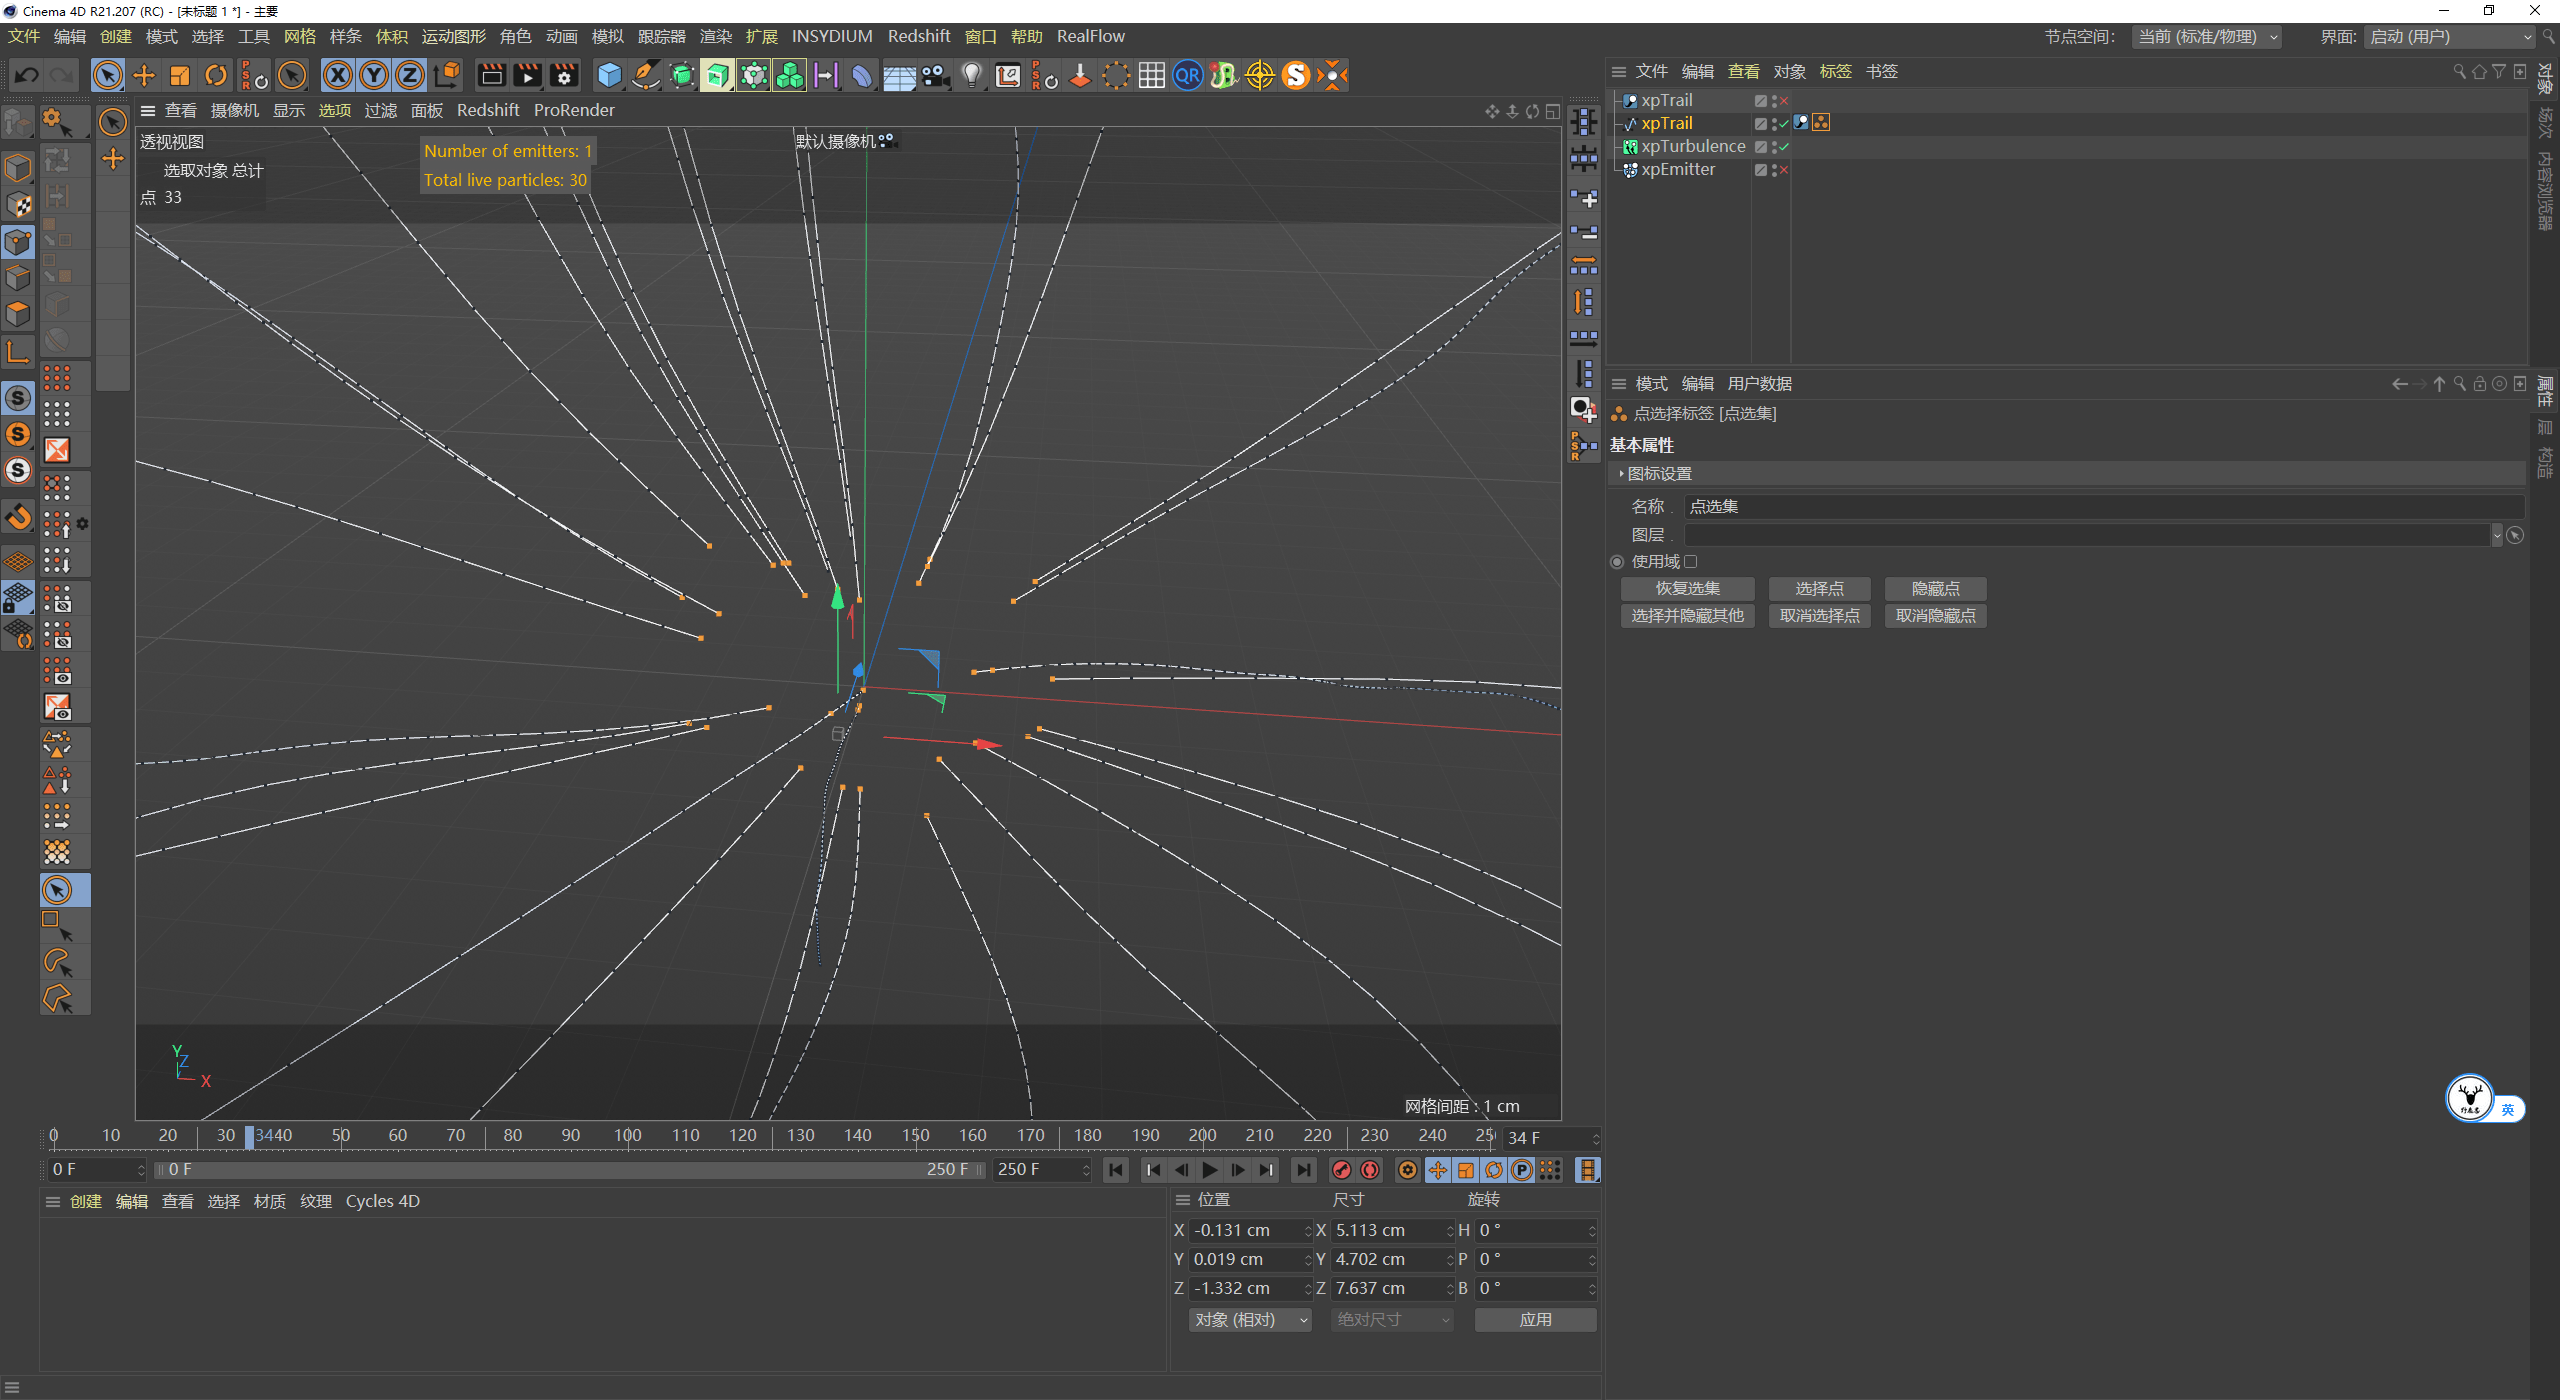The image size is (2560, 1400).
Task: Click the 应用 button in the coordinates panel
Action: pos(1534,1319)
